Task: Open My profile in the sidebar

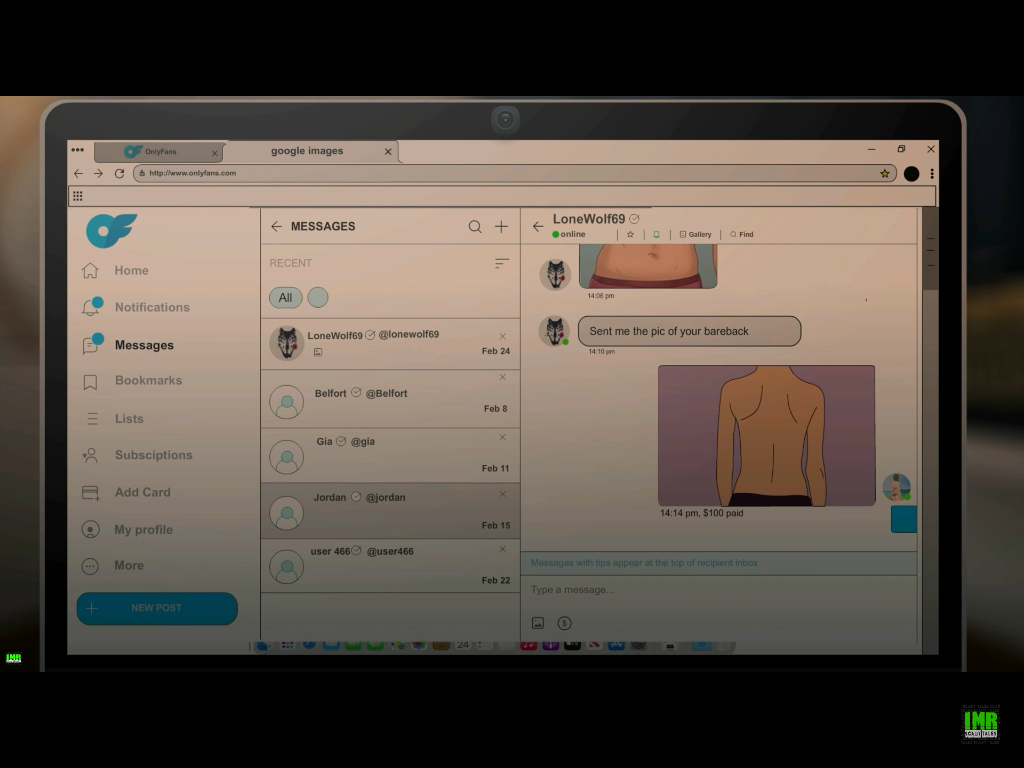Action: [127, 530]
